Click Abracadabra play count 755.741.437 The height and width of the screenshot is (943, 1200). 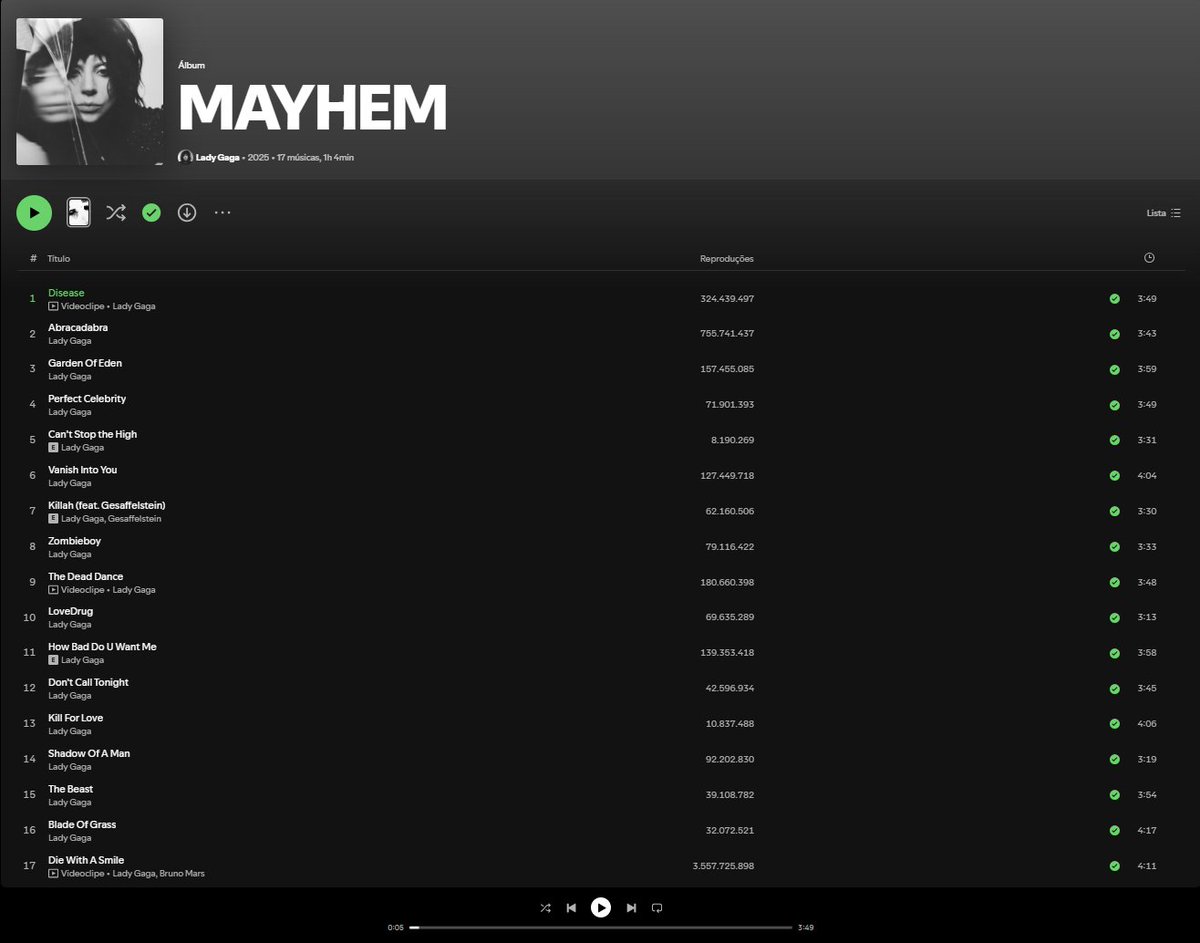(727, 334)
